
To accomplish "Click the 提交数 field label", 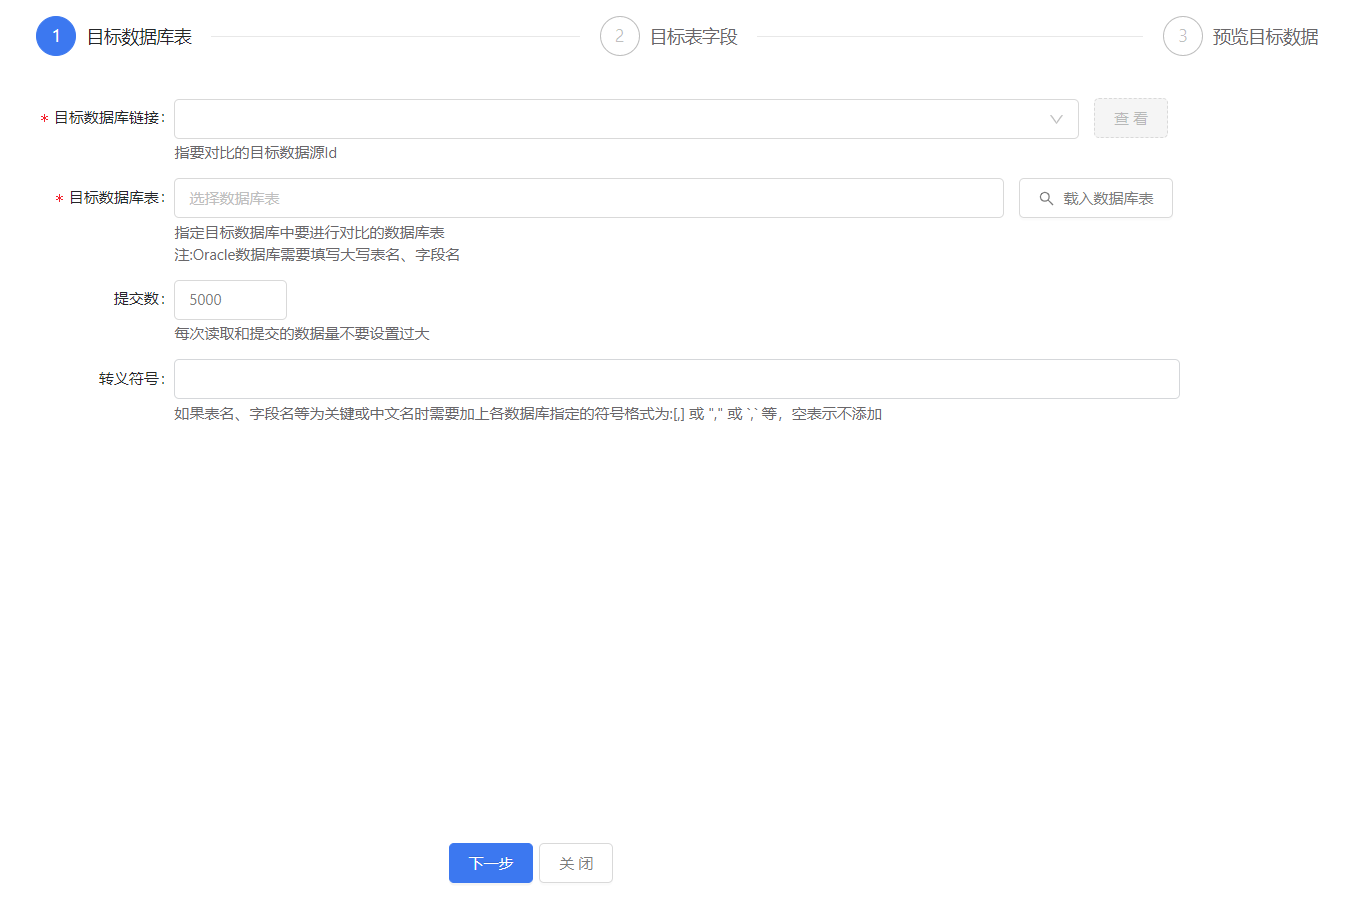I will point(138,299).
